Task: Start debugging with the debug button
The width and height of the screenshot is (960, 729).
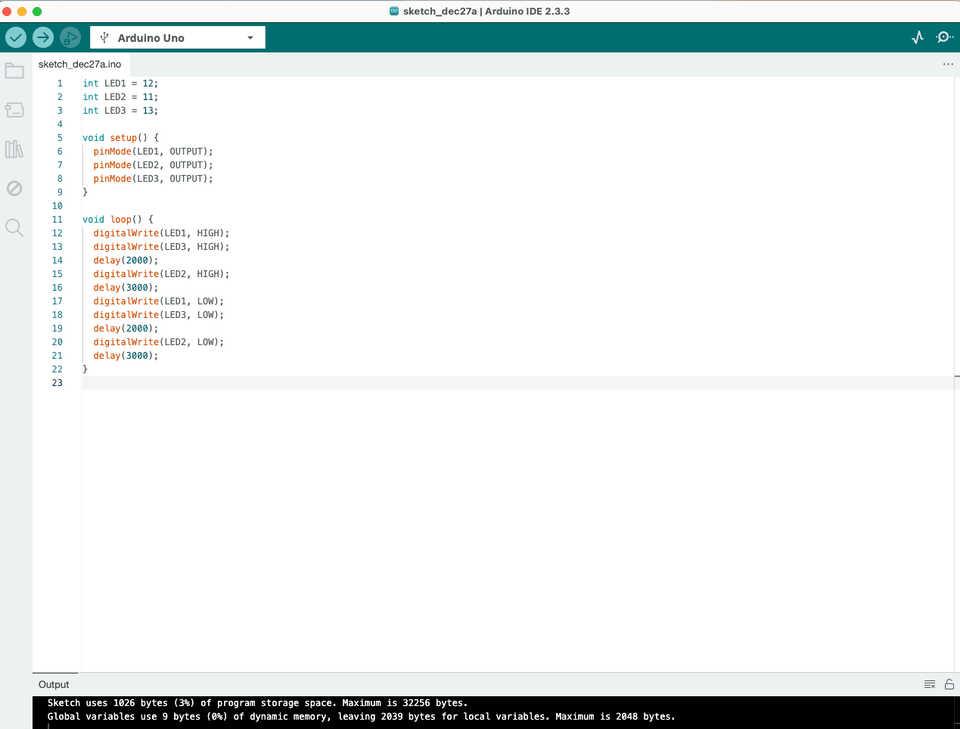Action: pyautogui.click(x=70, y=37)
